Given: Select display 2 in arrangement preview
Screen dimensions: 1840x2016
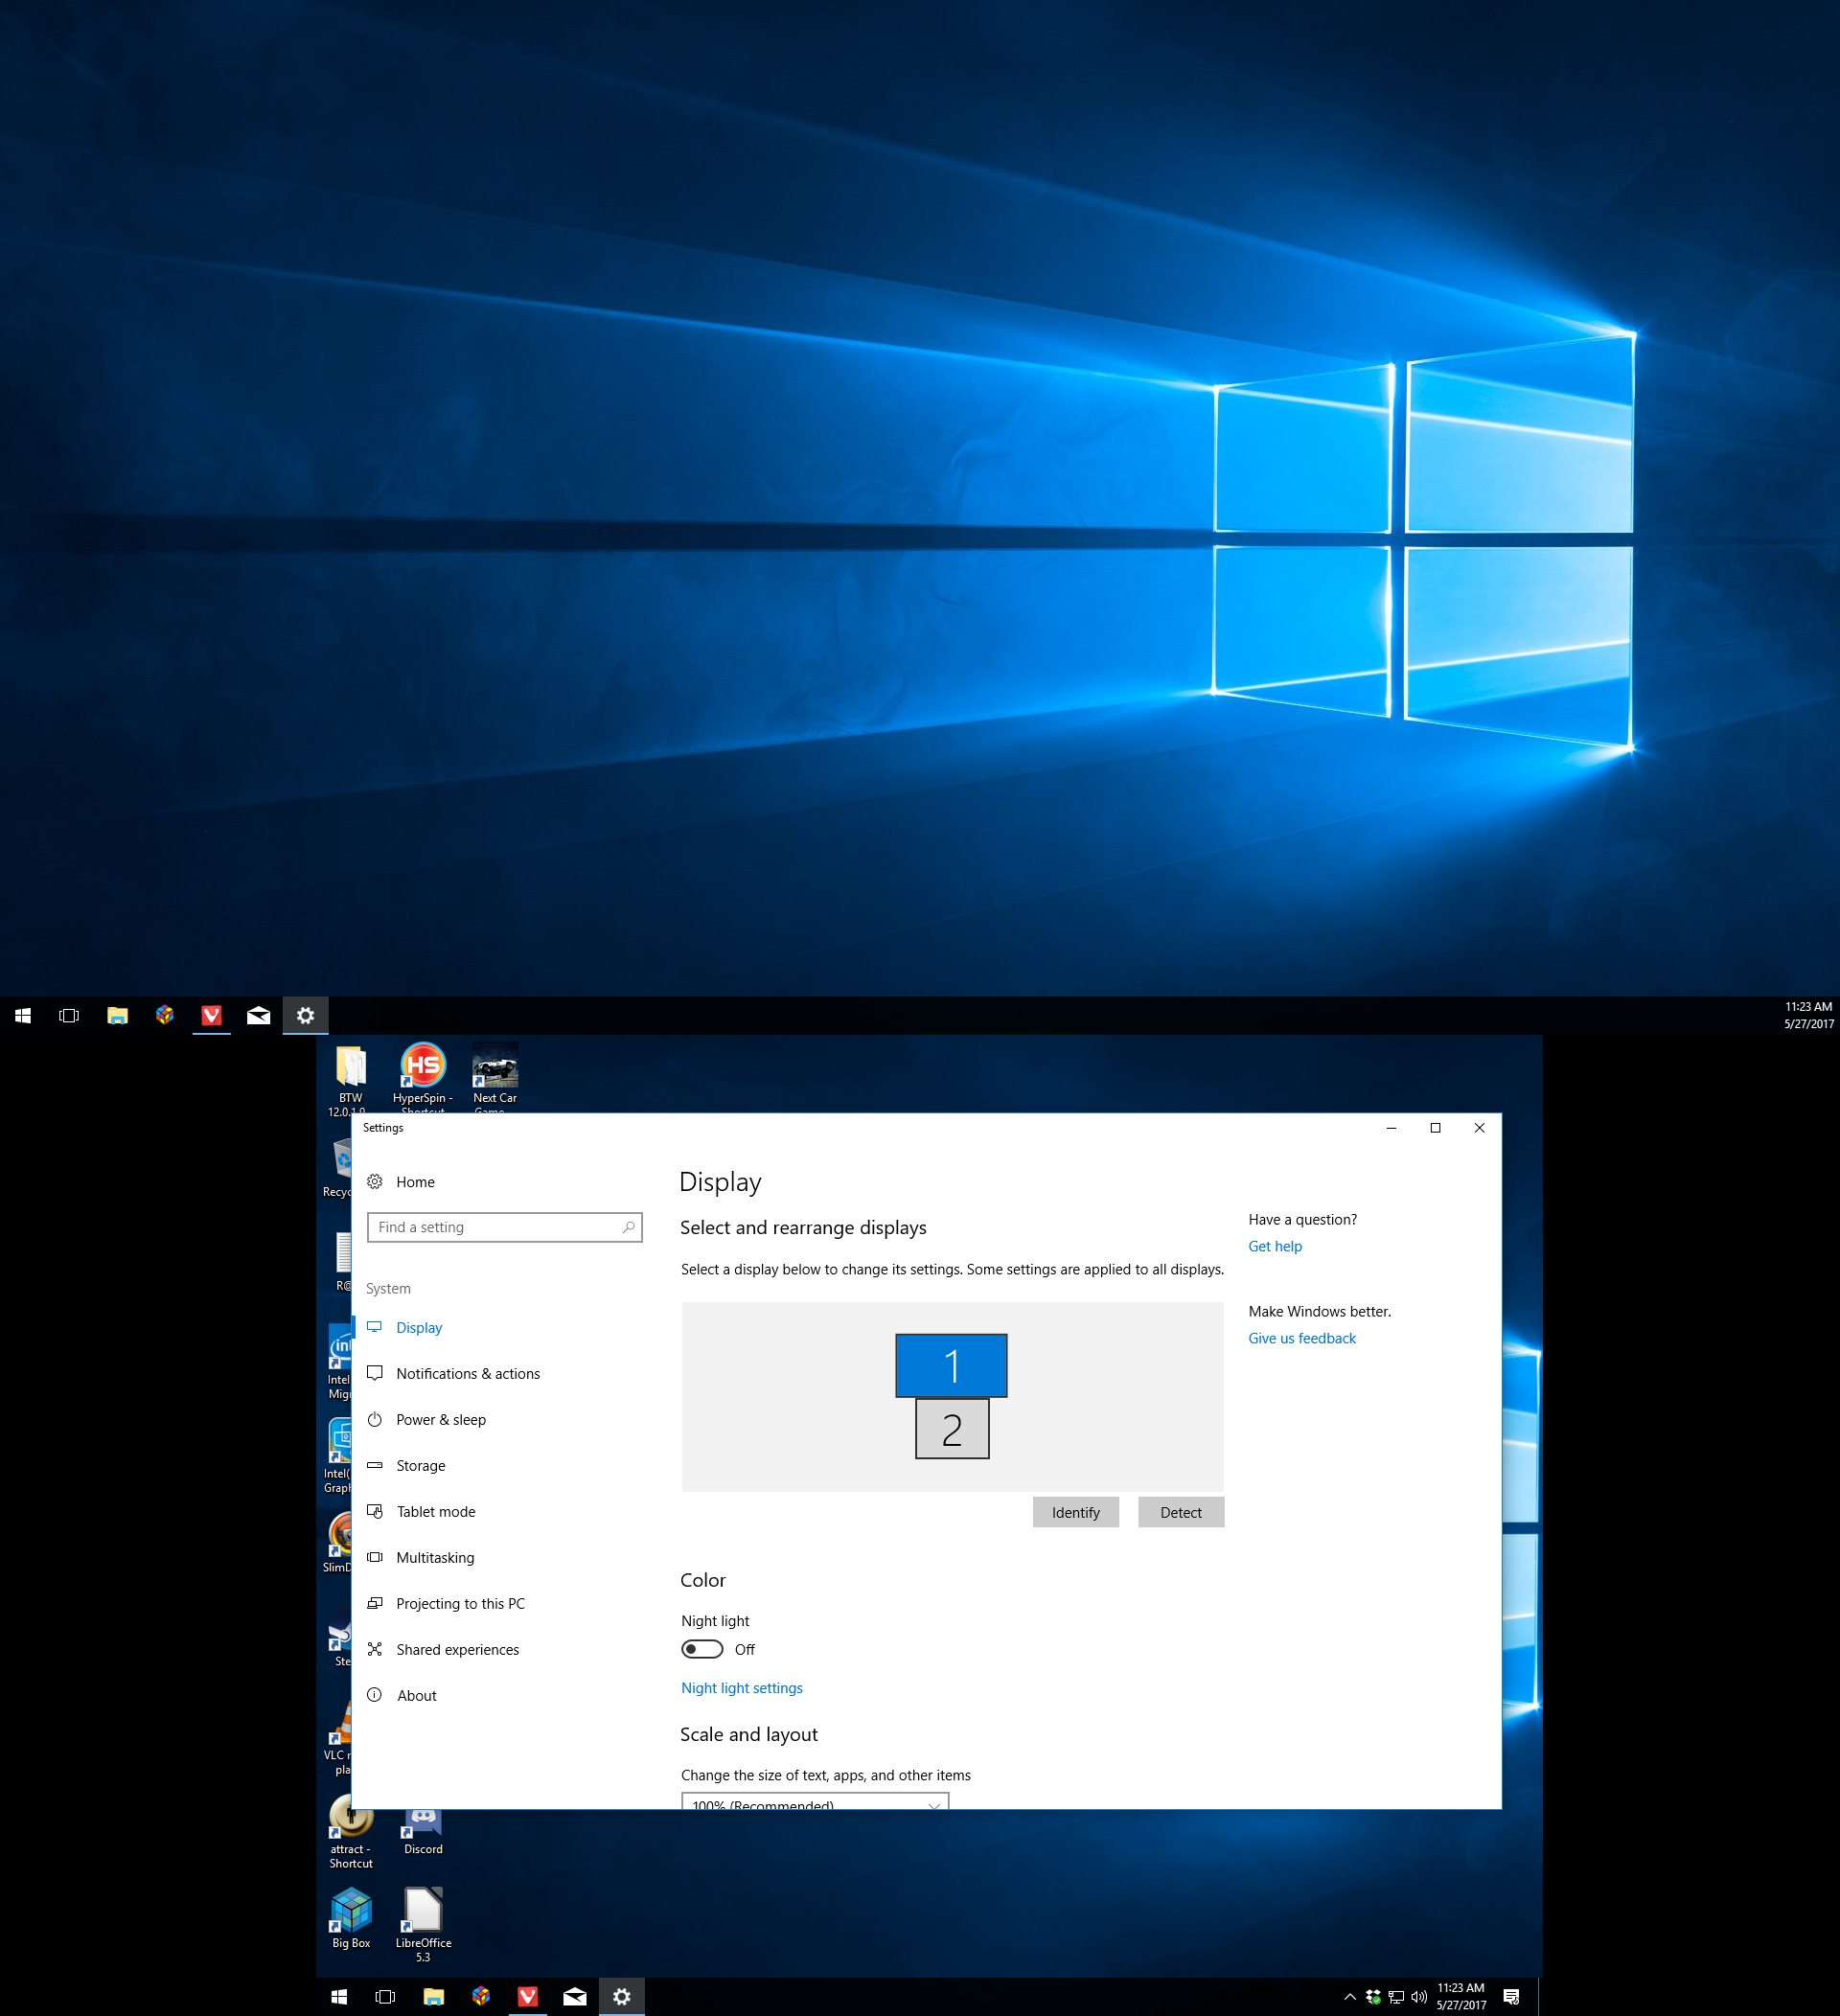Looking at the screenshot, I should [x=952, y=1429].
